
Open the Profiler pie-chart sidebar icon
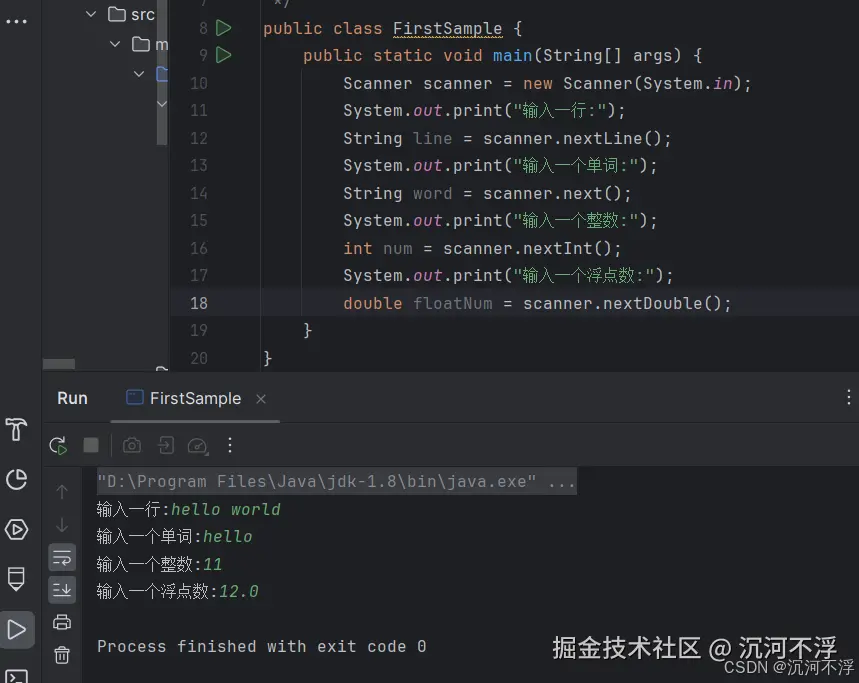(x=16, y=480)
